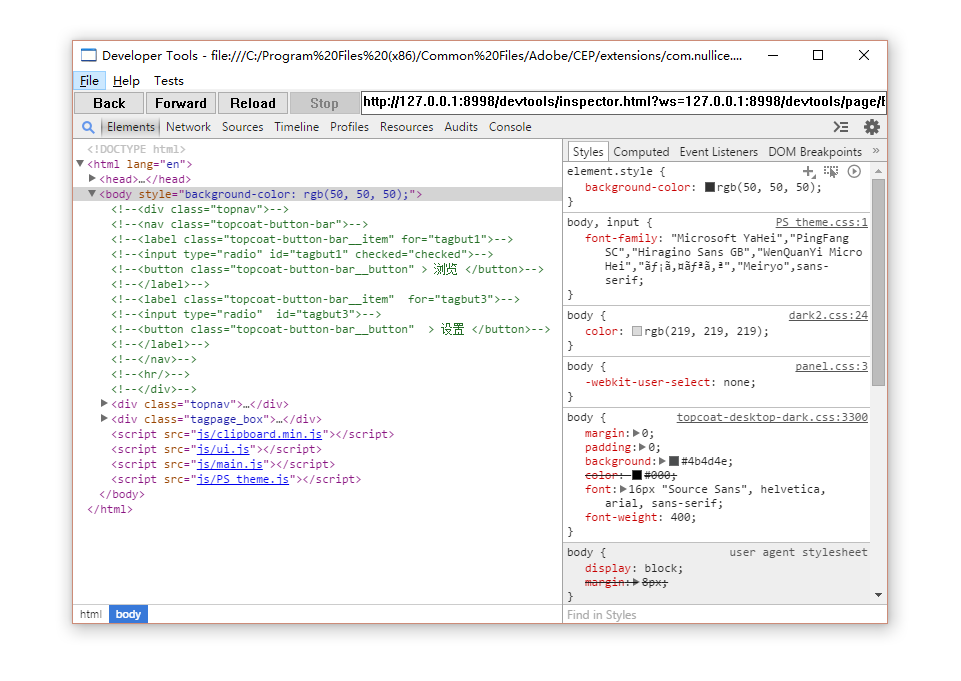961x681 pixels.
Task: Select the <!--<hr/>--> comment line
Action: [150, 374]
